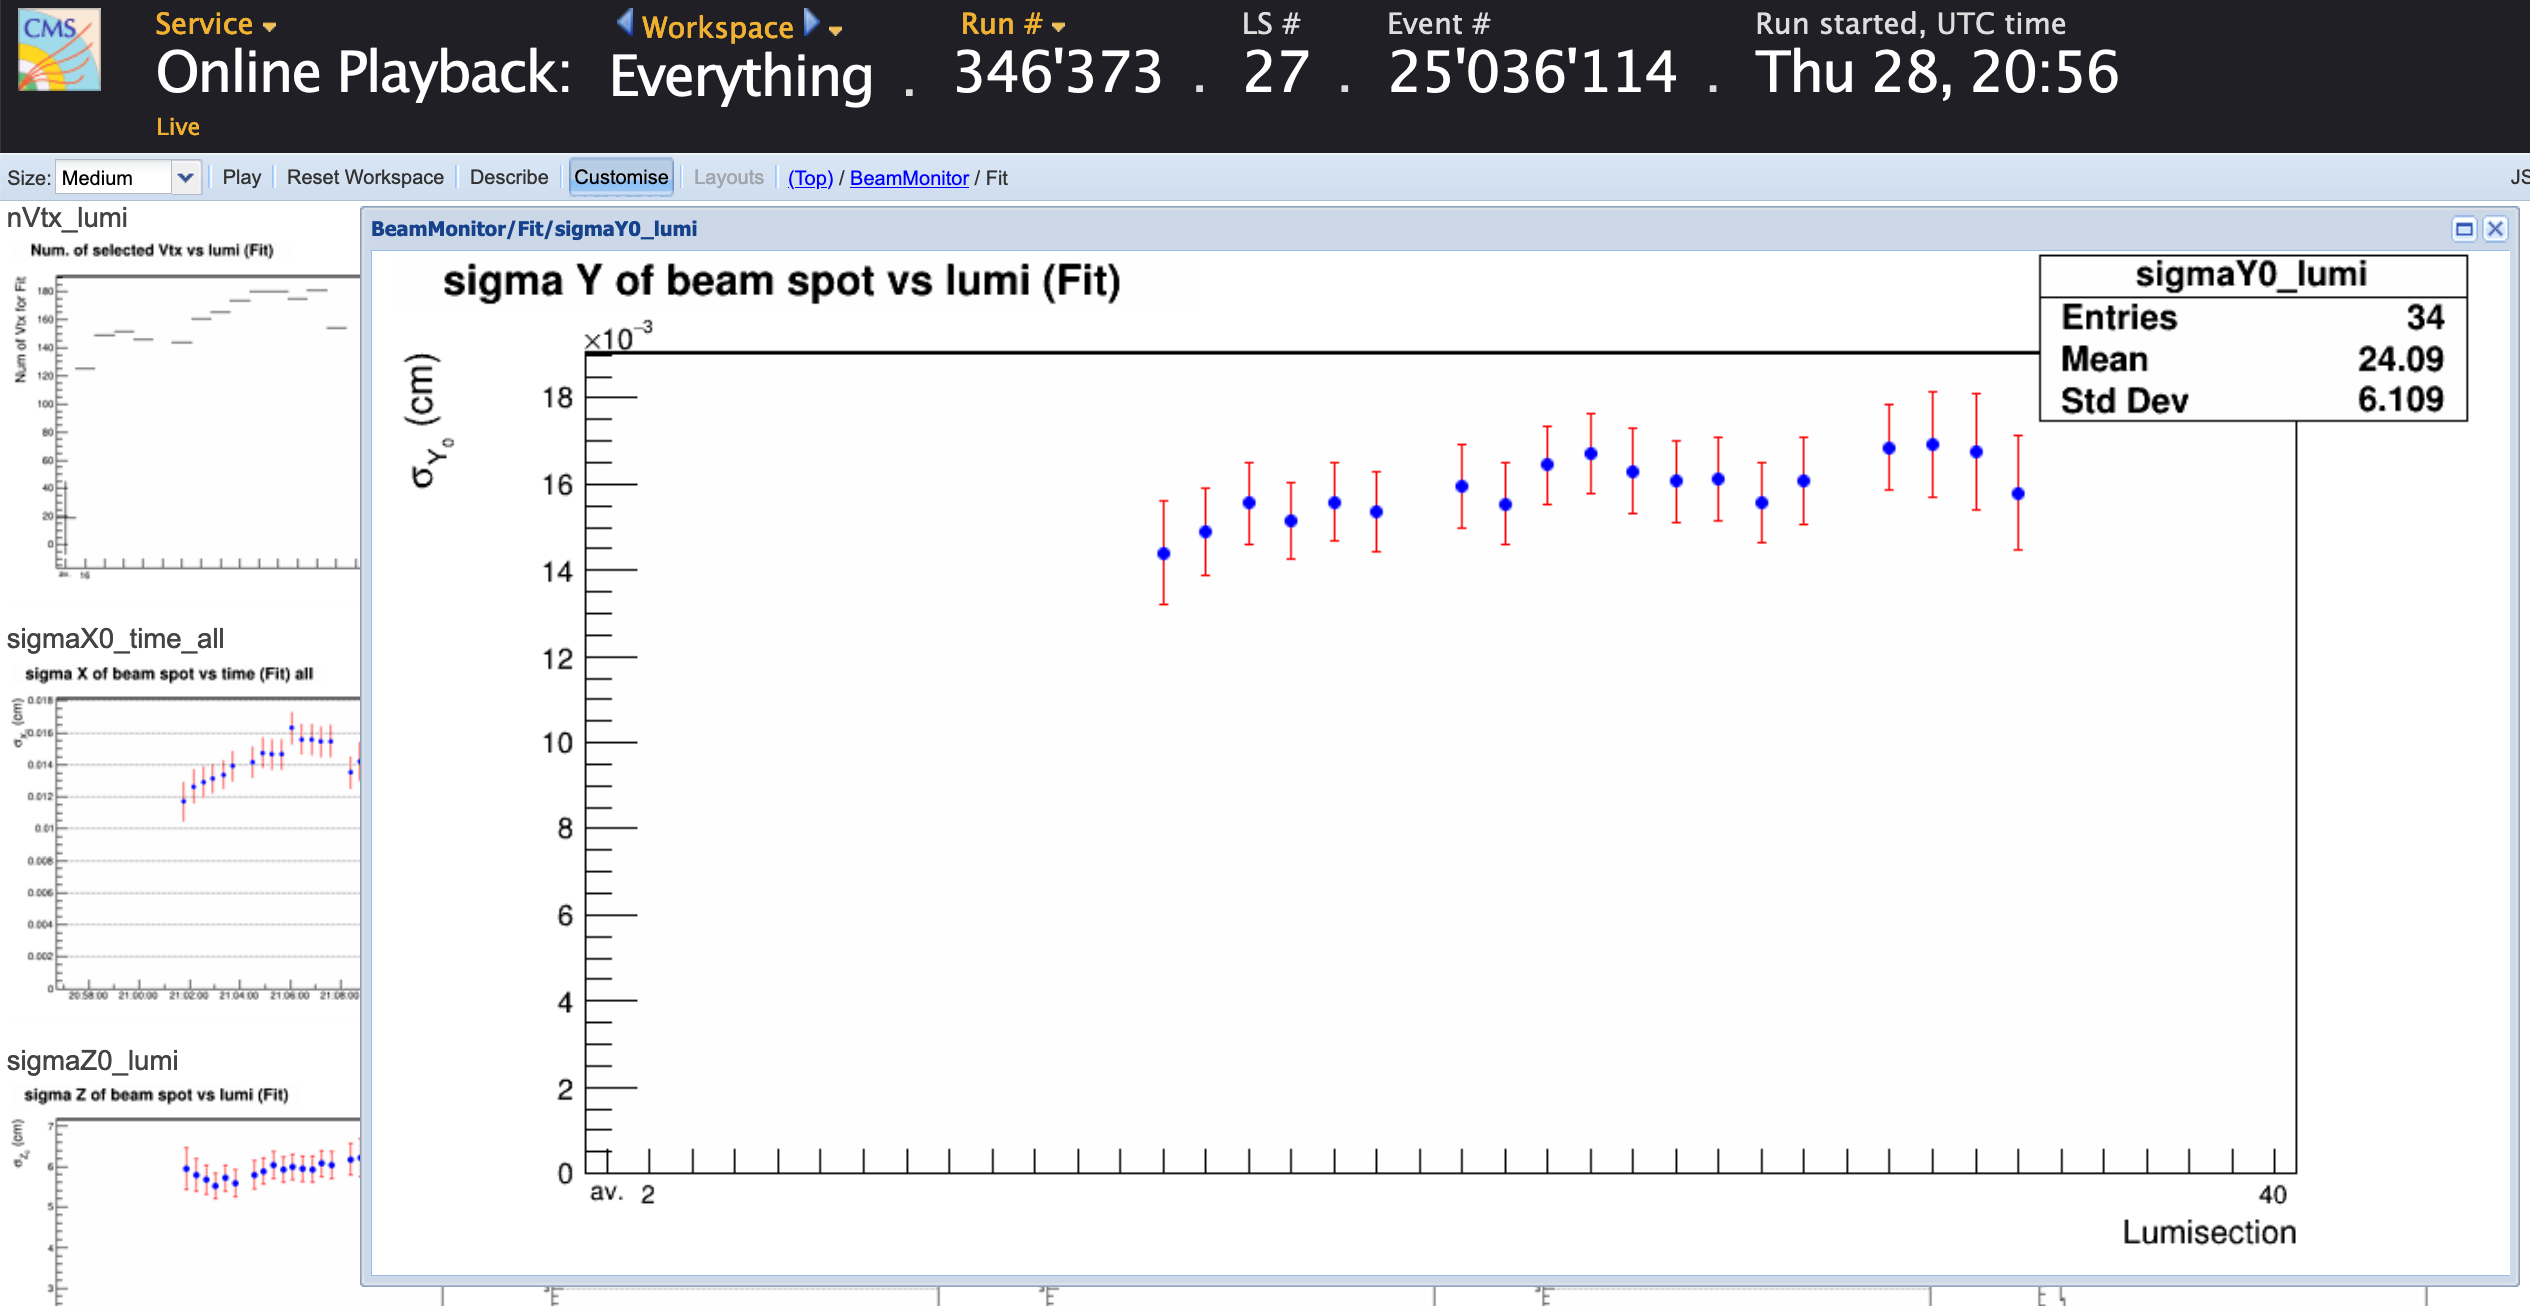The image size is (2530, 1306).
Task: Click Reset Workspace
Action: coord(365,177)
